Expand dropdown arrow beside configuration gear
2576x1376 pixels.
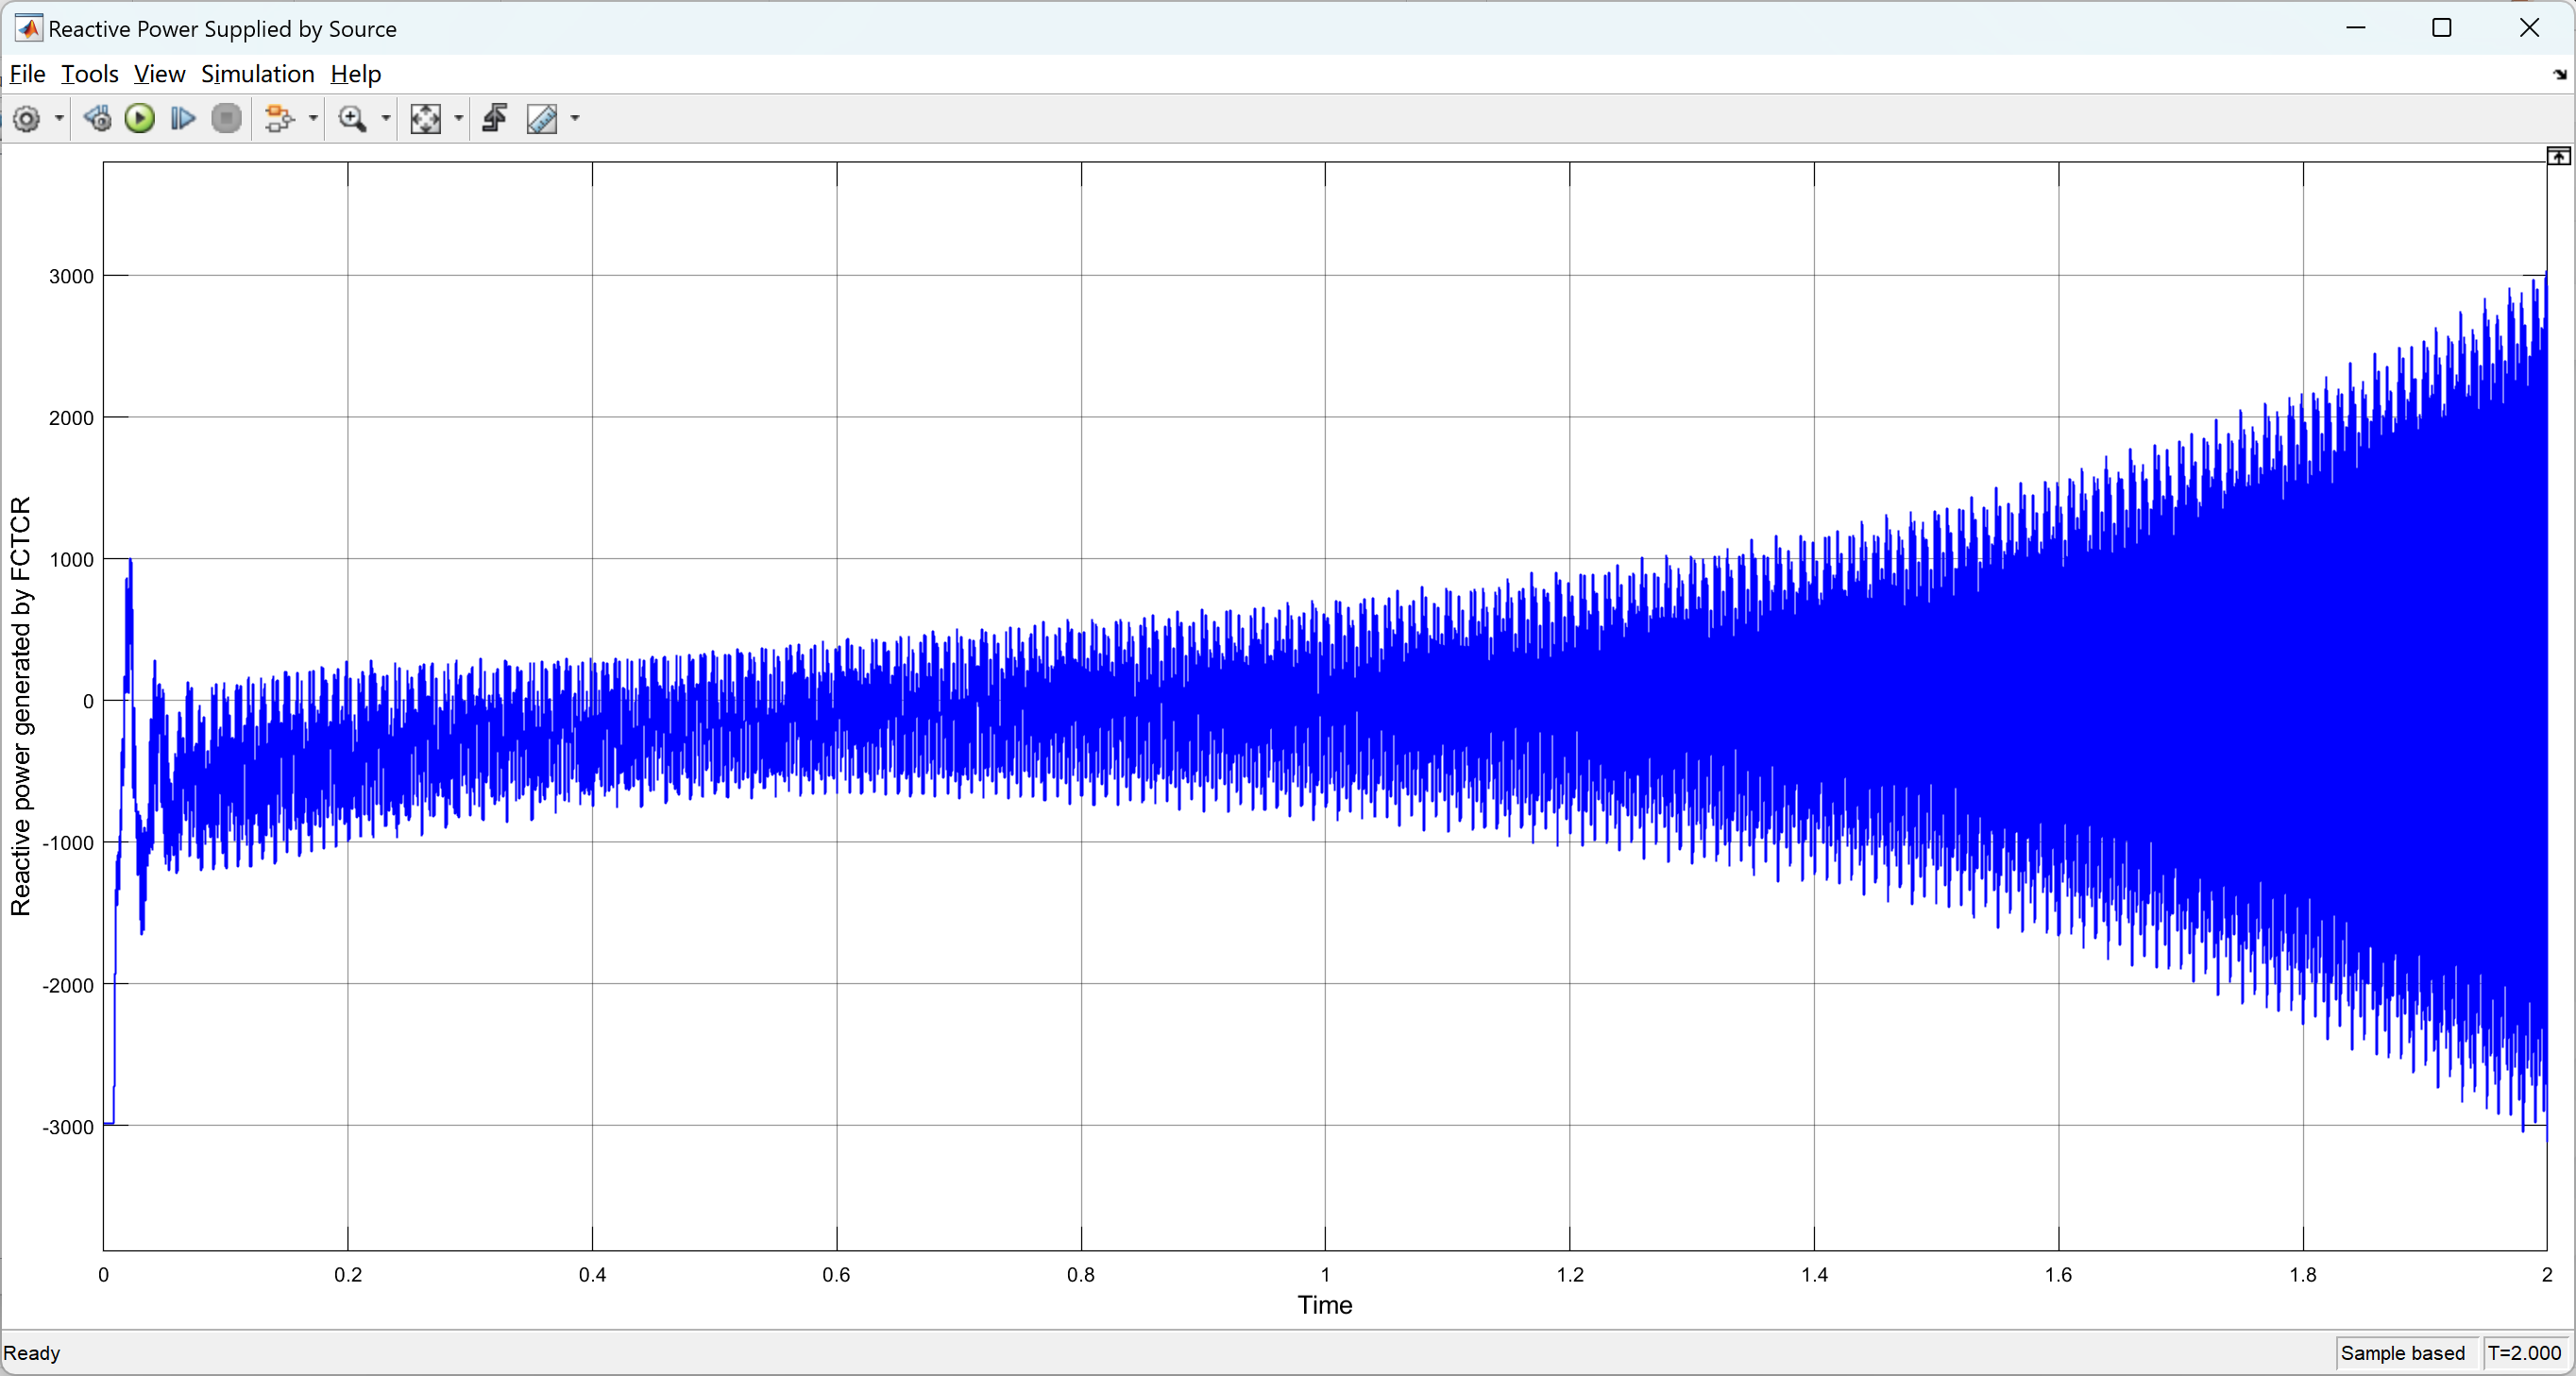59,119
